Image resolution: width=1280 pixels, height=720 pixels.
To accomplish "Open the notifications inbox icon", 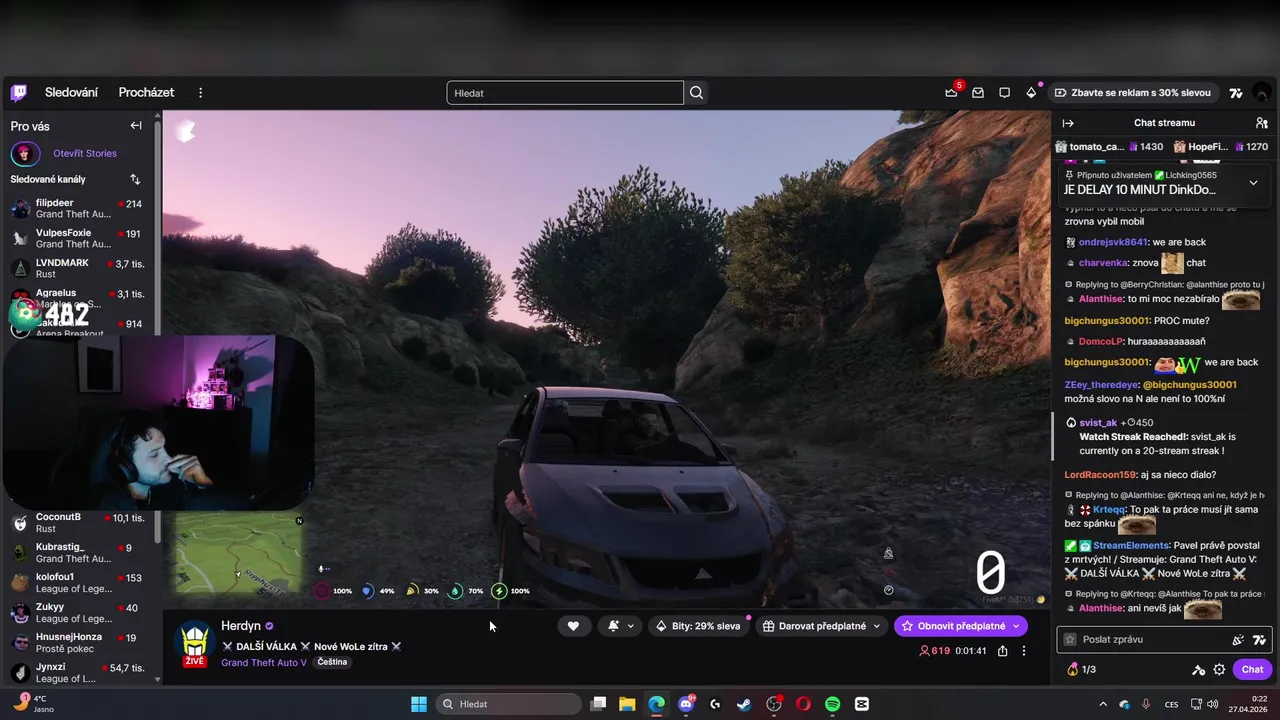I will pyautogui.click(x=978, y=93).
